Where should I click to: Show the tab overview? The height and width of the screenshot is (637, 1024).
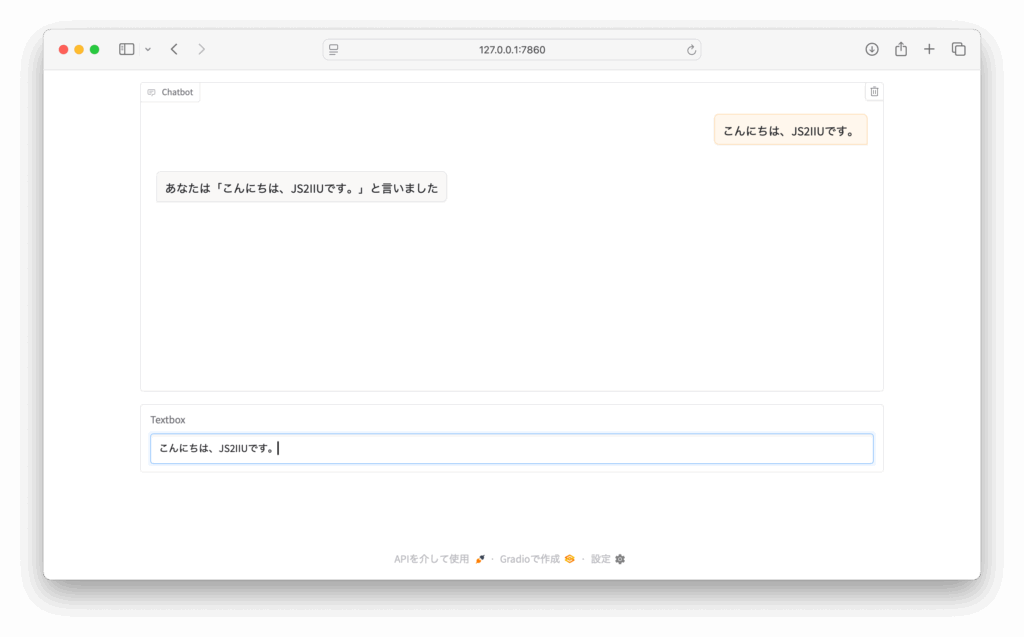click(x=958, y=49)
